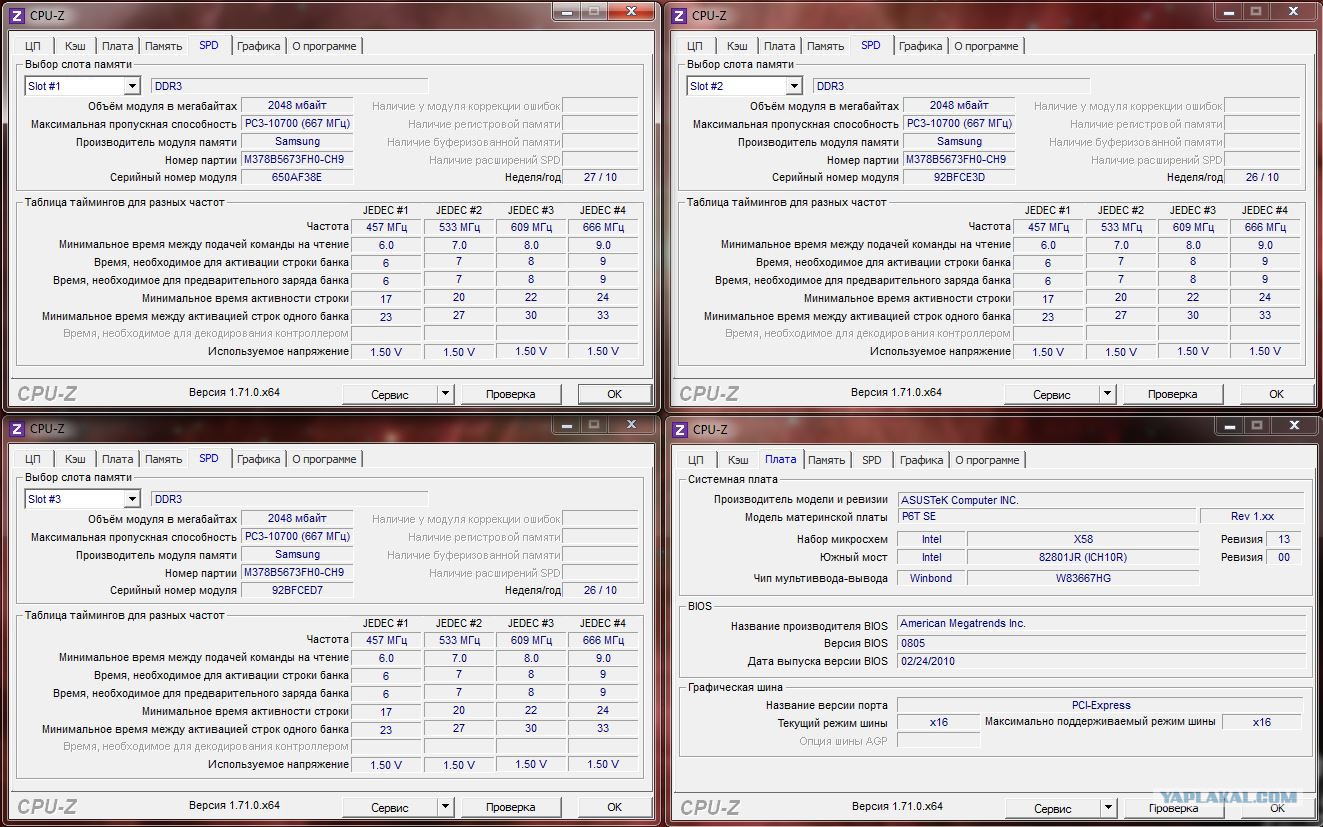Click American Megatrends Inc. field
1323x827 pixels.
pyautogui.click(x=1100, y=623)
